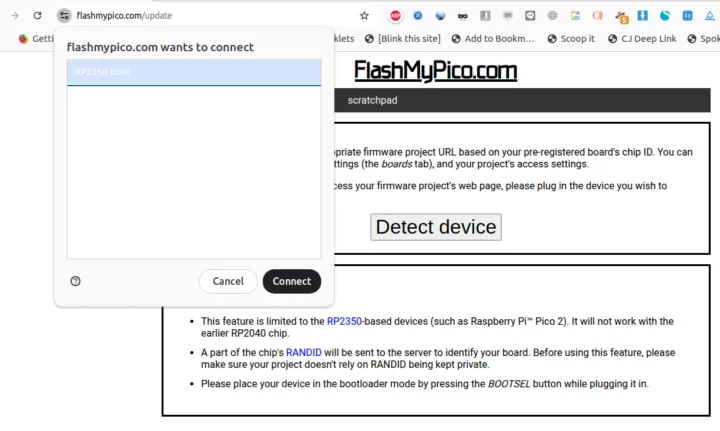The width and height of the screenshot is (720, 431).
Task: Follow the RANDID link
Action: [303, 352]
